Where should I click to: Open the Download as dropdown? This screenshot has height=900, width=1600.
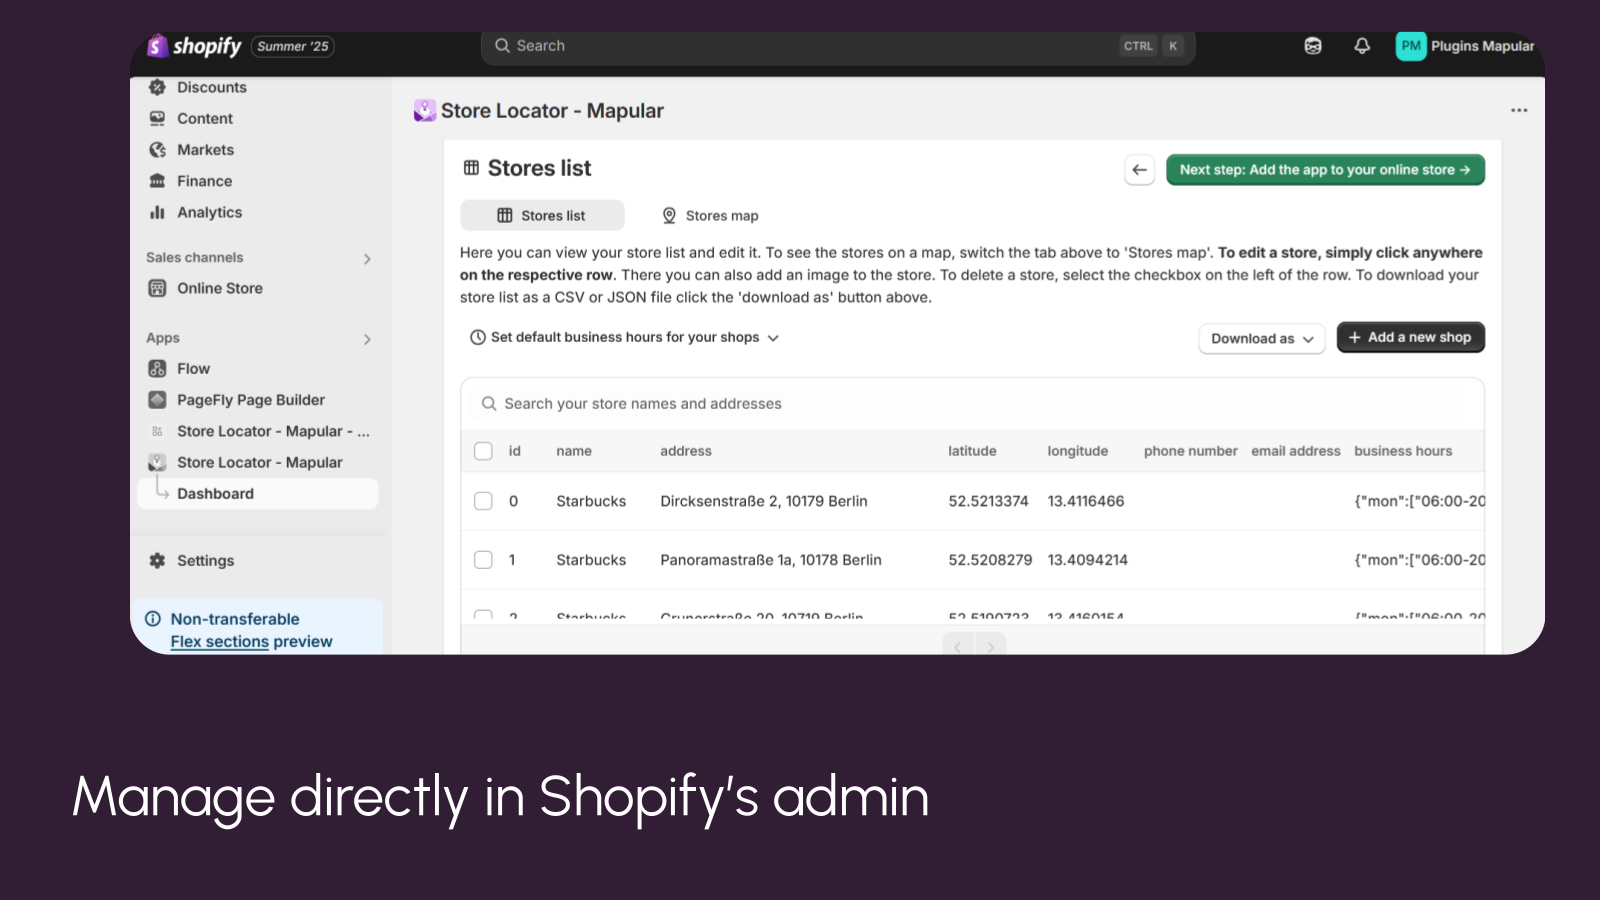(x=1262, y=339)
